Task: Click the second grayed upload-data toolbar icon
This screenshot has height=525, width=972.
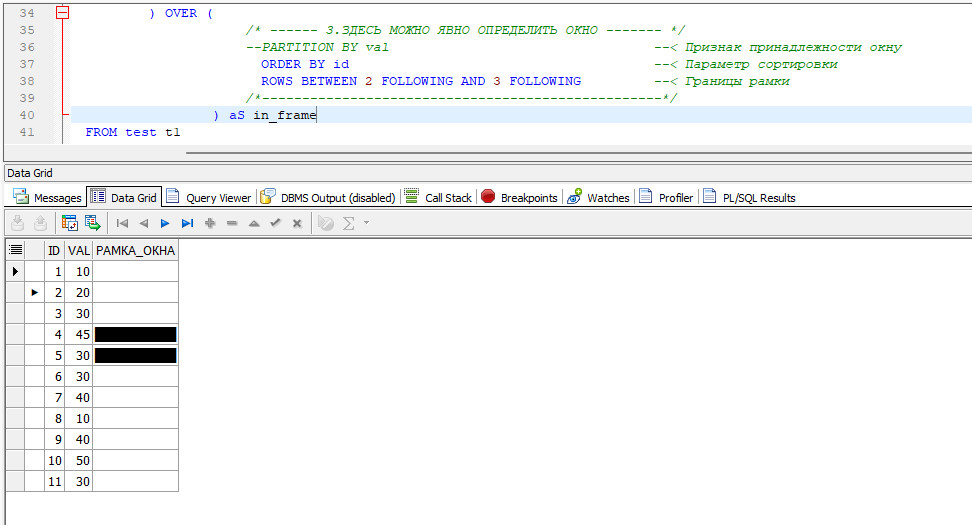Action: tap(40, 223)
